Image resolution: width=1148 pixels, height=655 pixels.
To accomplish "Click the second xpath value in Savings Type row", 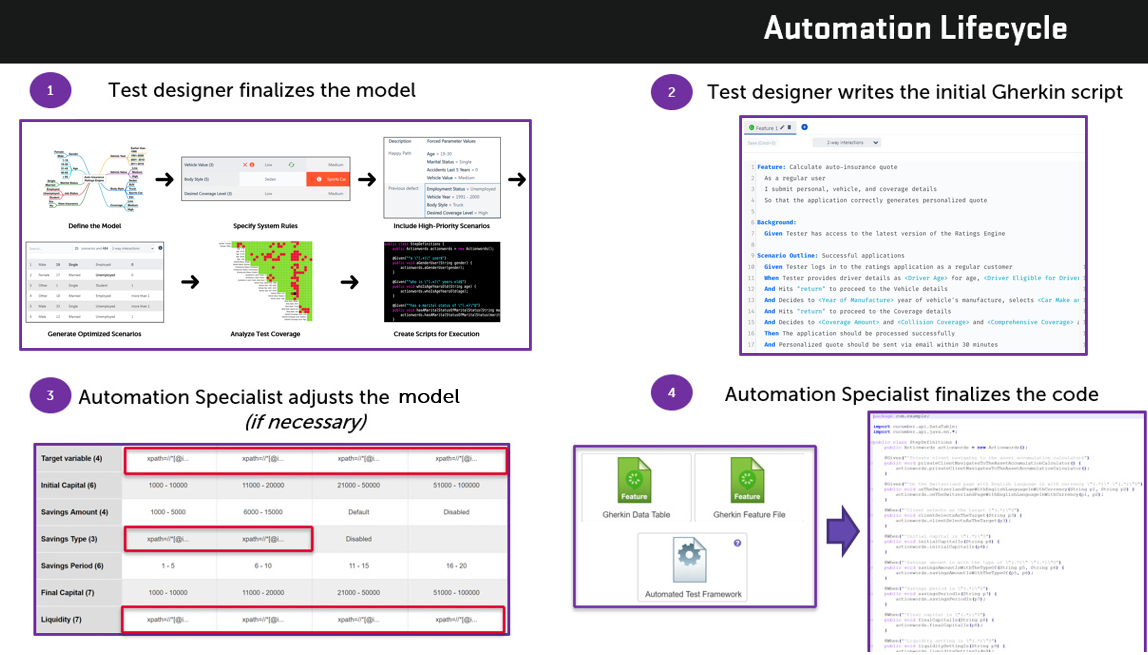I will [x=263, y=539].
